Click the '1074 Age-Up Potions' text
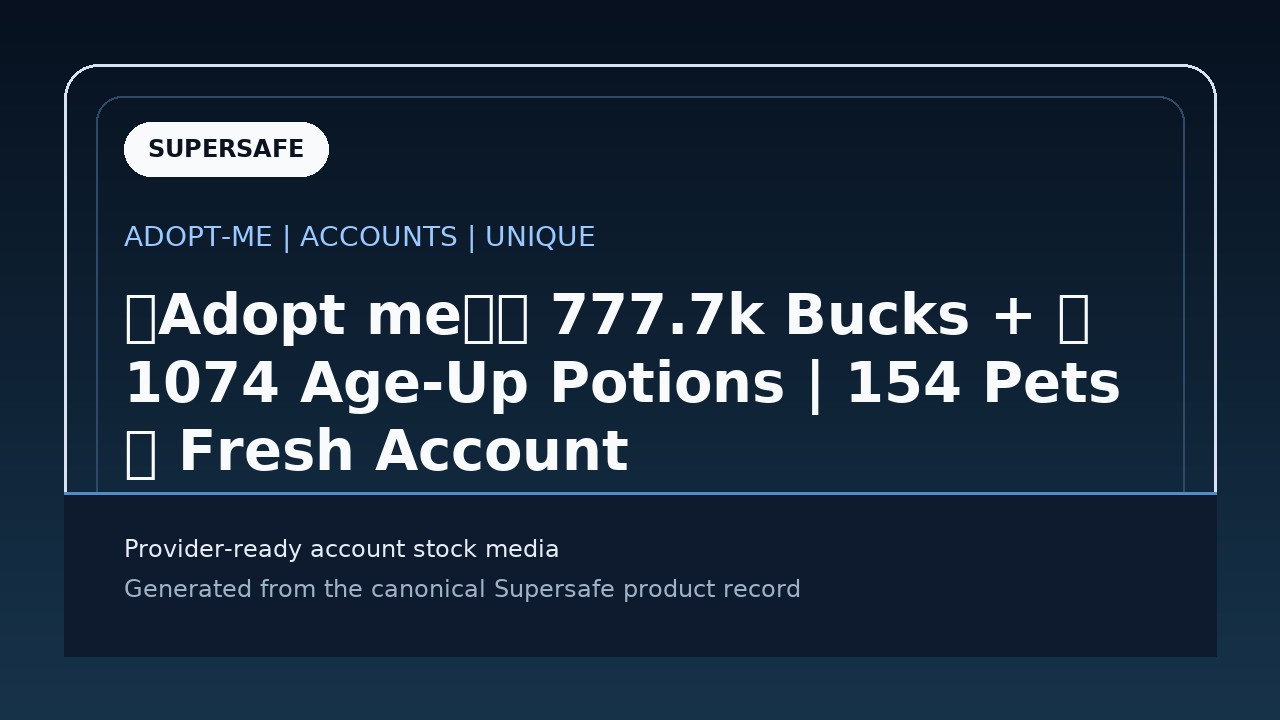The width and height of the screenshot is (1280, 720). coord(454,385)
